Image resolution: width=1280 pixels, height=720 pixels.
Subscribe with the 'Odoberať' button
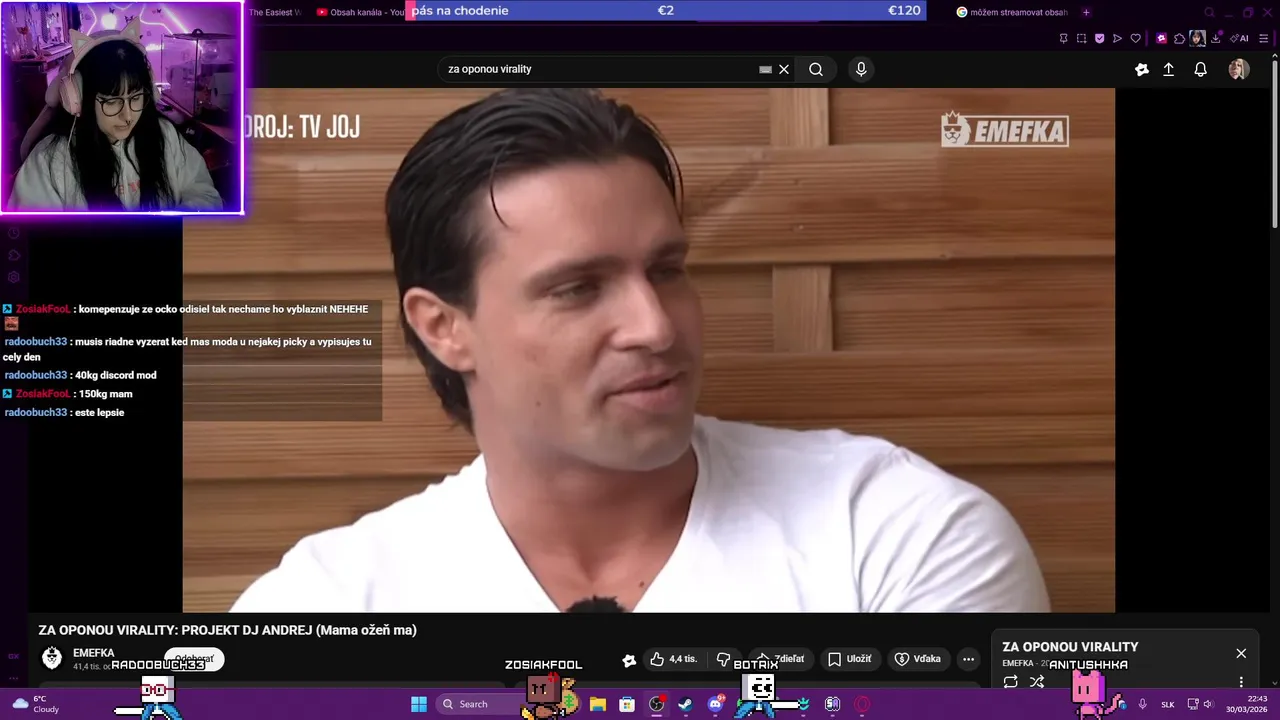(194, 659)
